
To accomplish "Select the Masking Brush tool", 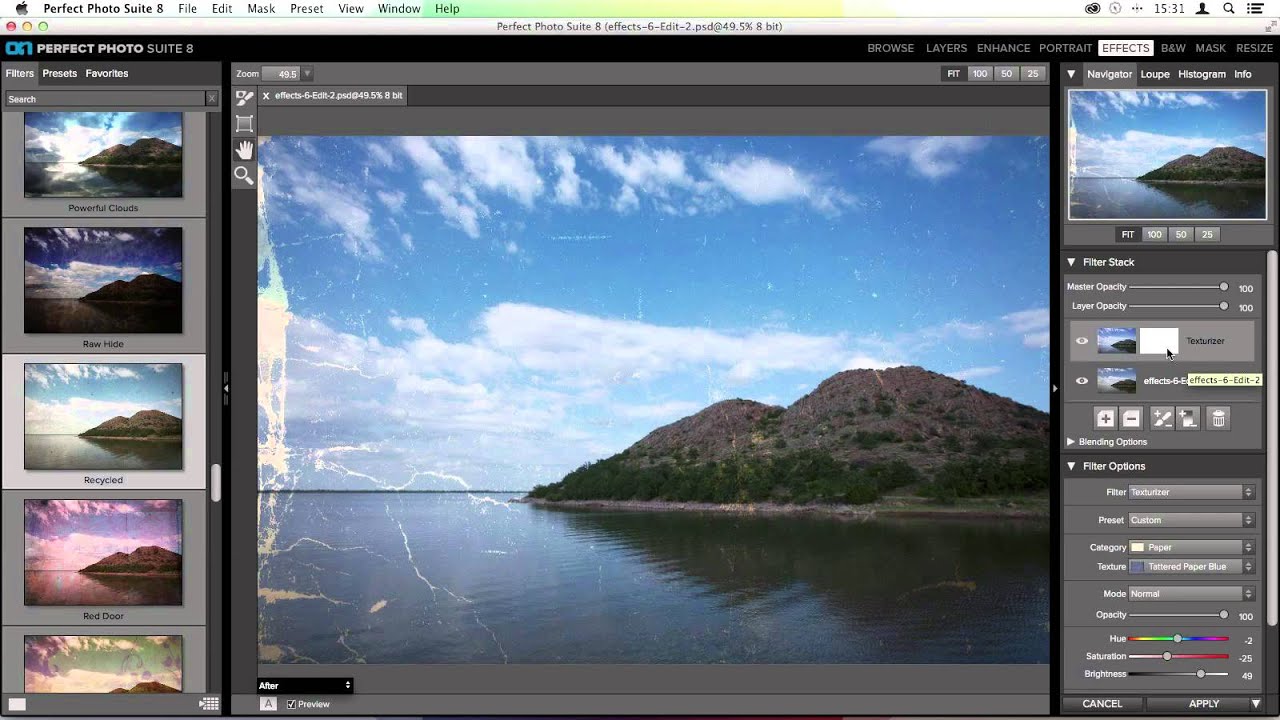I will pos(244,97).
